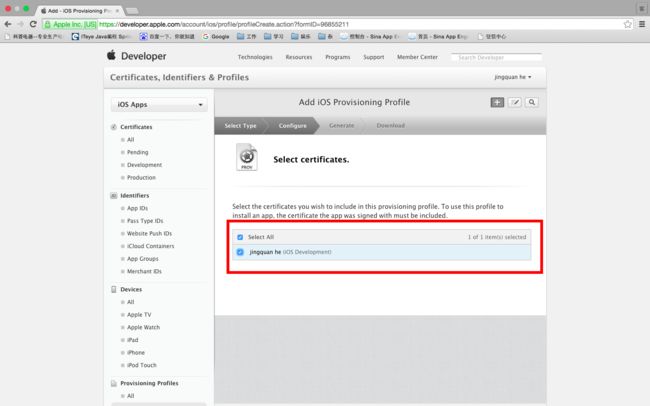The height and width of the screenshot is (406, 650).
Task: Go to Generate step
Action: (342, 126)
